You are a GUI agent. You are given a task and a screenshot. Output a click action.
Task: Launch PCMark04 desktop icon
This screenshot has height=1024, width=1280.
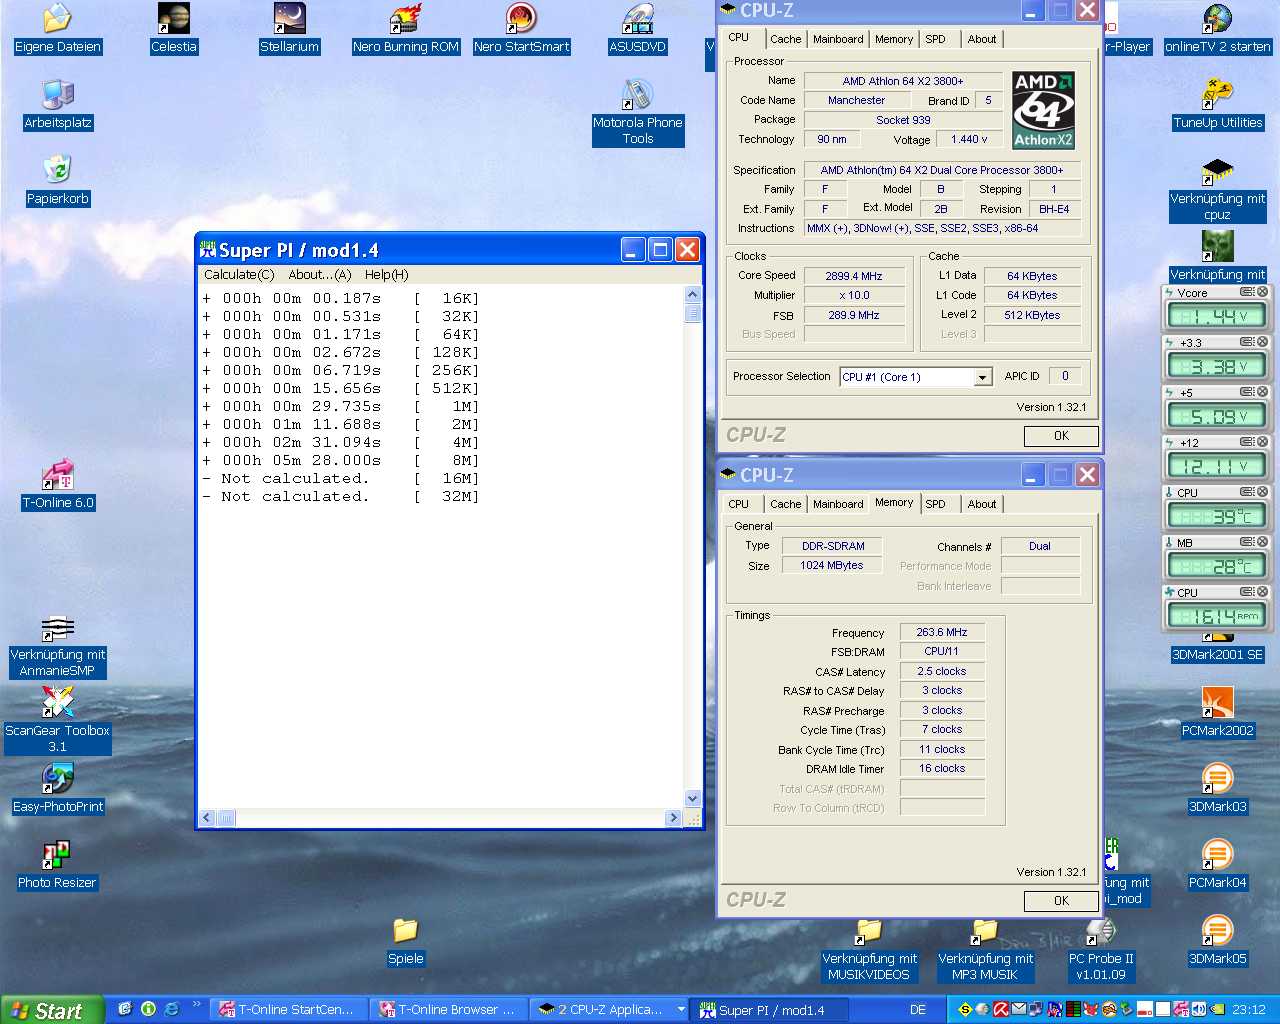point(1217,864)
